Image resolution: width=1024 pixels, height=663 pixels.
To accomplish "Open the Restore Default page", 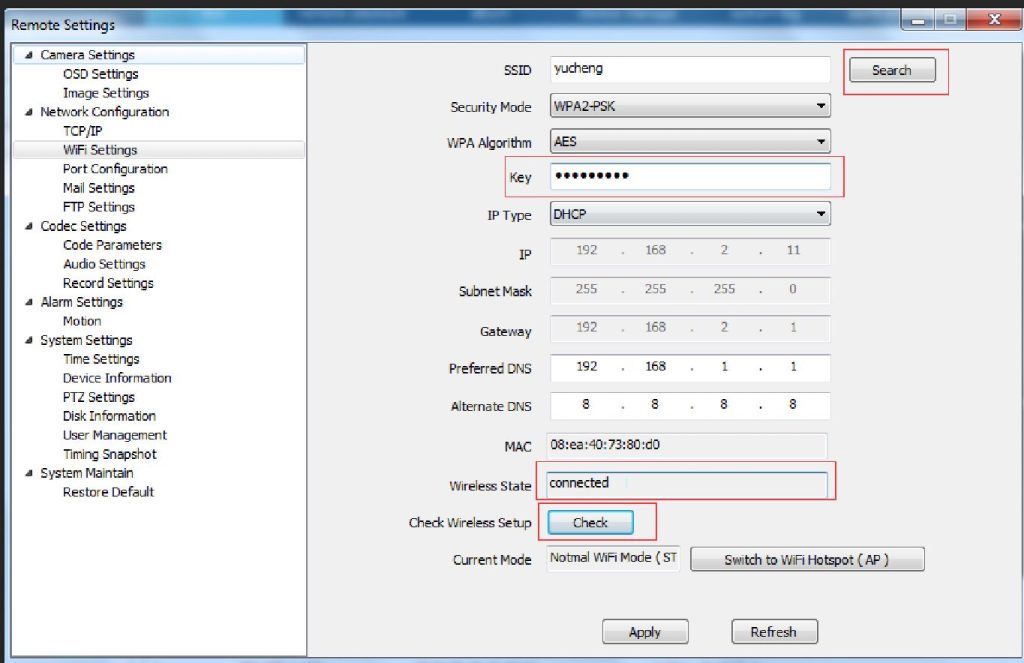I will click(x=108, y=492).
